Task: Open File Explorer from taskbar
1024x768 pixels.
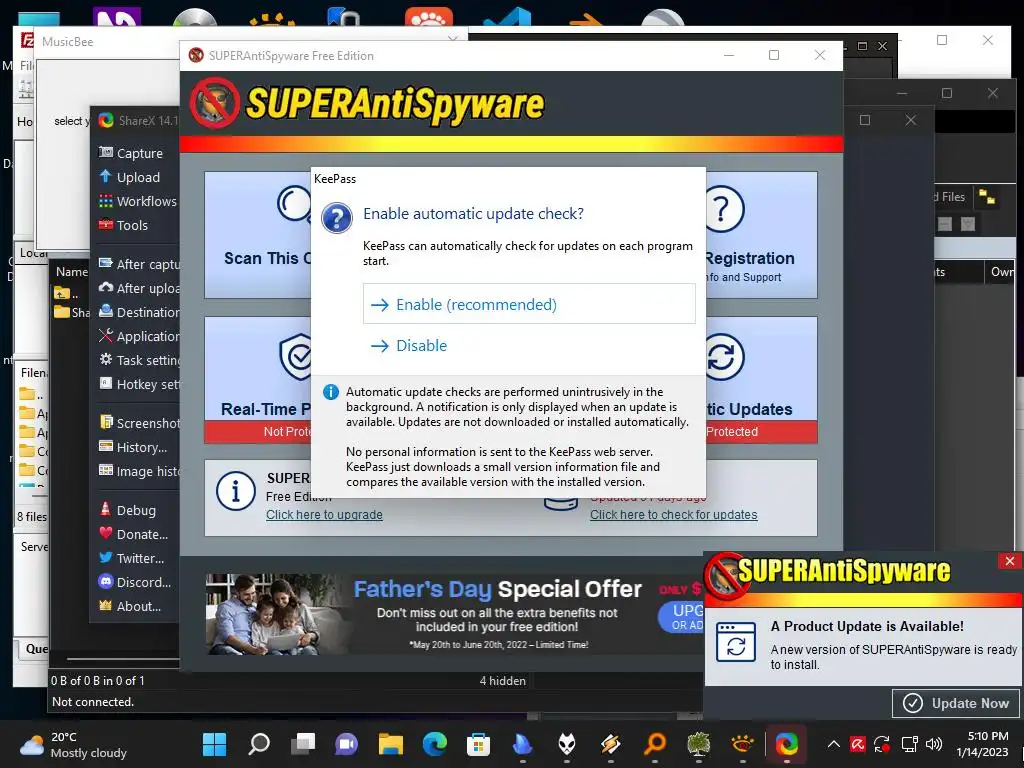Action: [x=391, y=744]
